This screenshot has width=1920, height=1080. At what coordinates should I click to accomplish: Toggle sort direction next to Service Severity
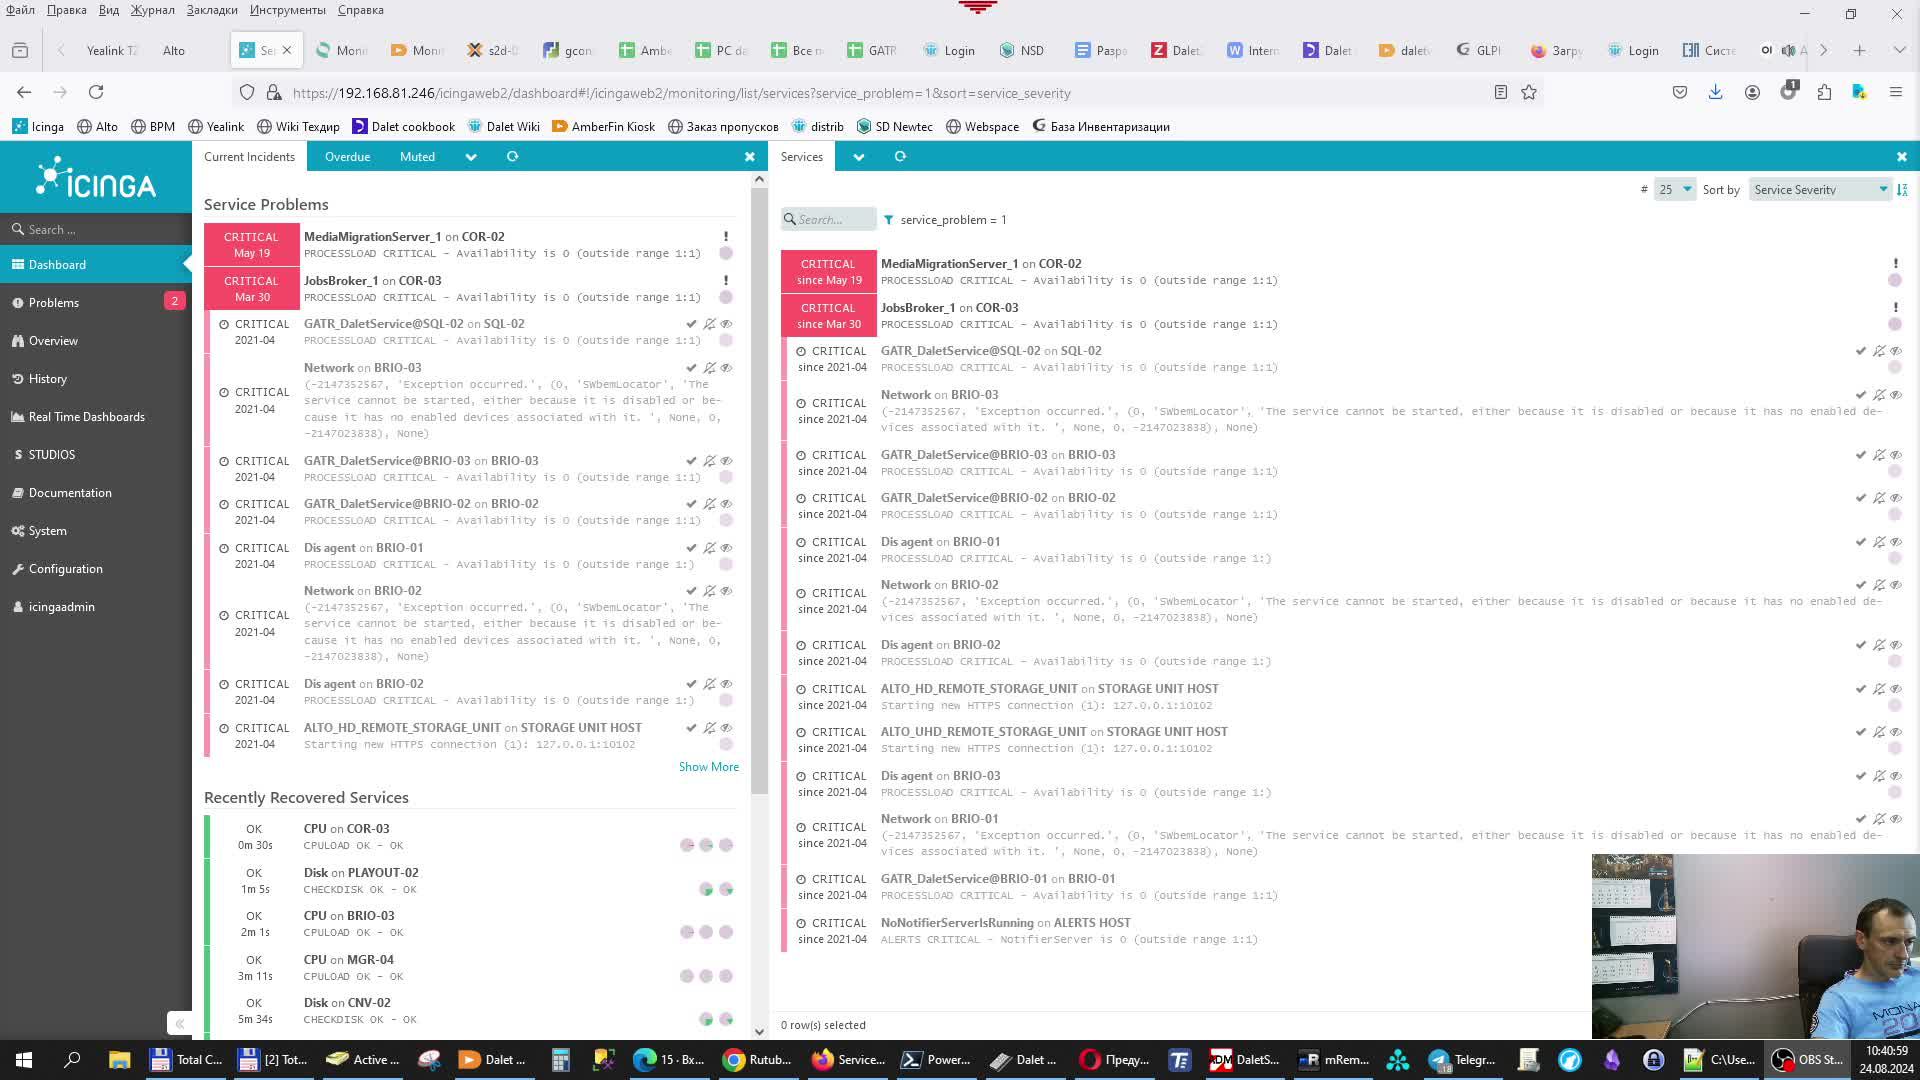tap(1902, 189)
